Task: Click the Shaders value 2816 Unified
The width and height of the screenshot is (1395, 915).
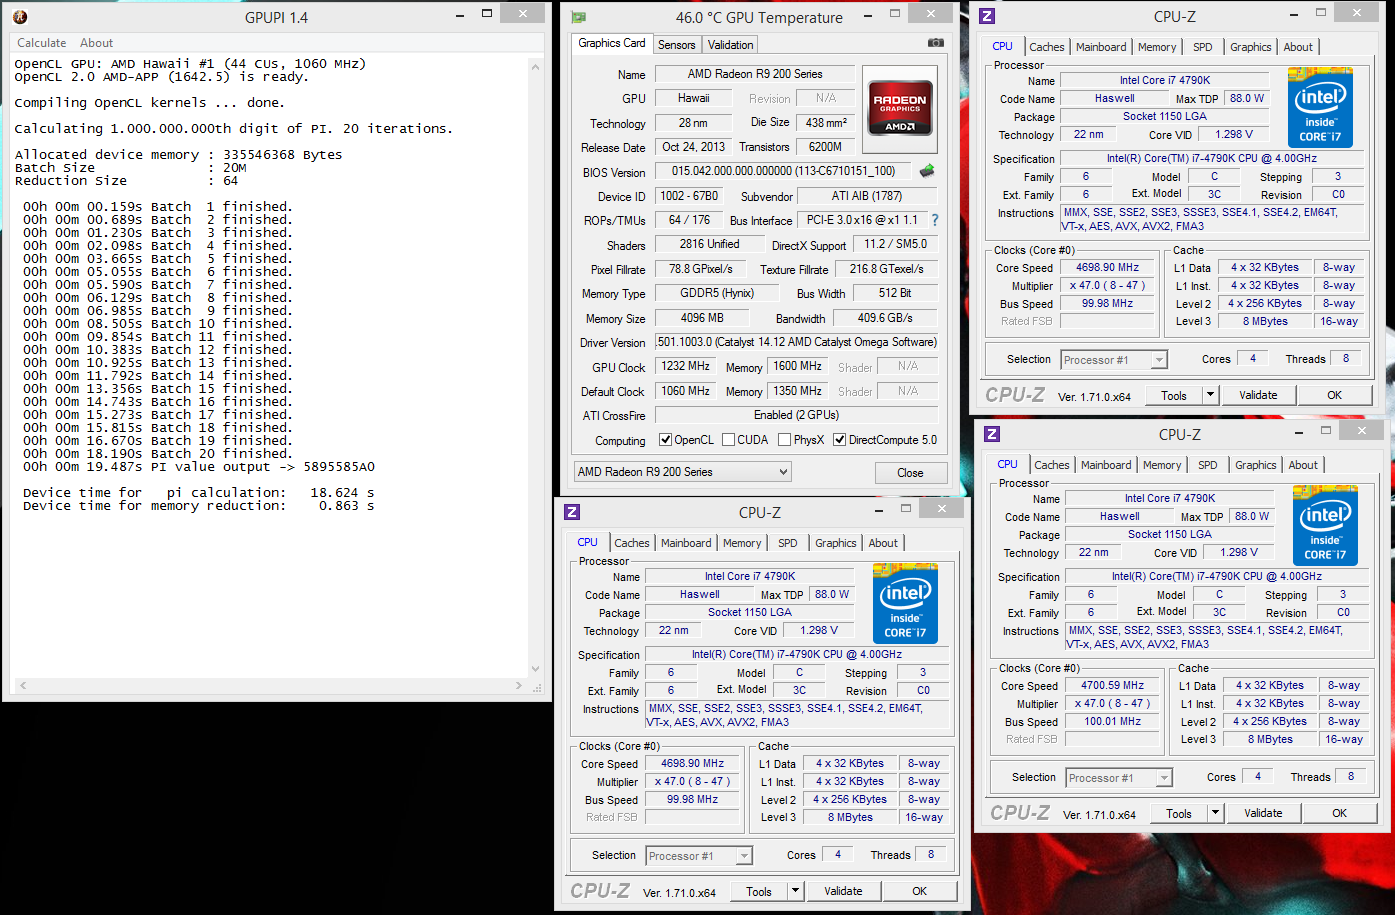Action: (710, 244)
